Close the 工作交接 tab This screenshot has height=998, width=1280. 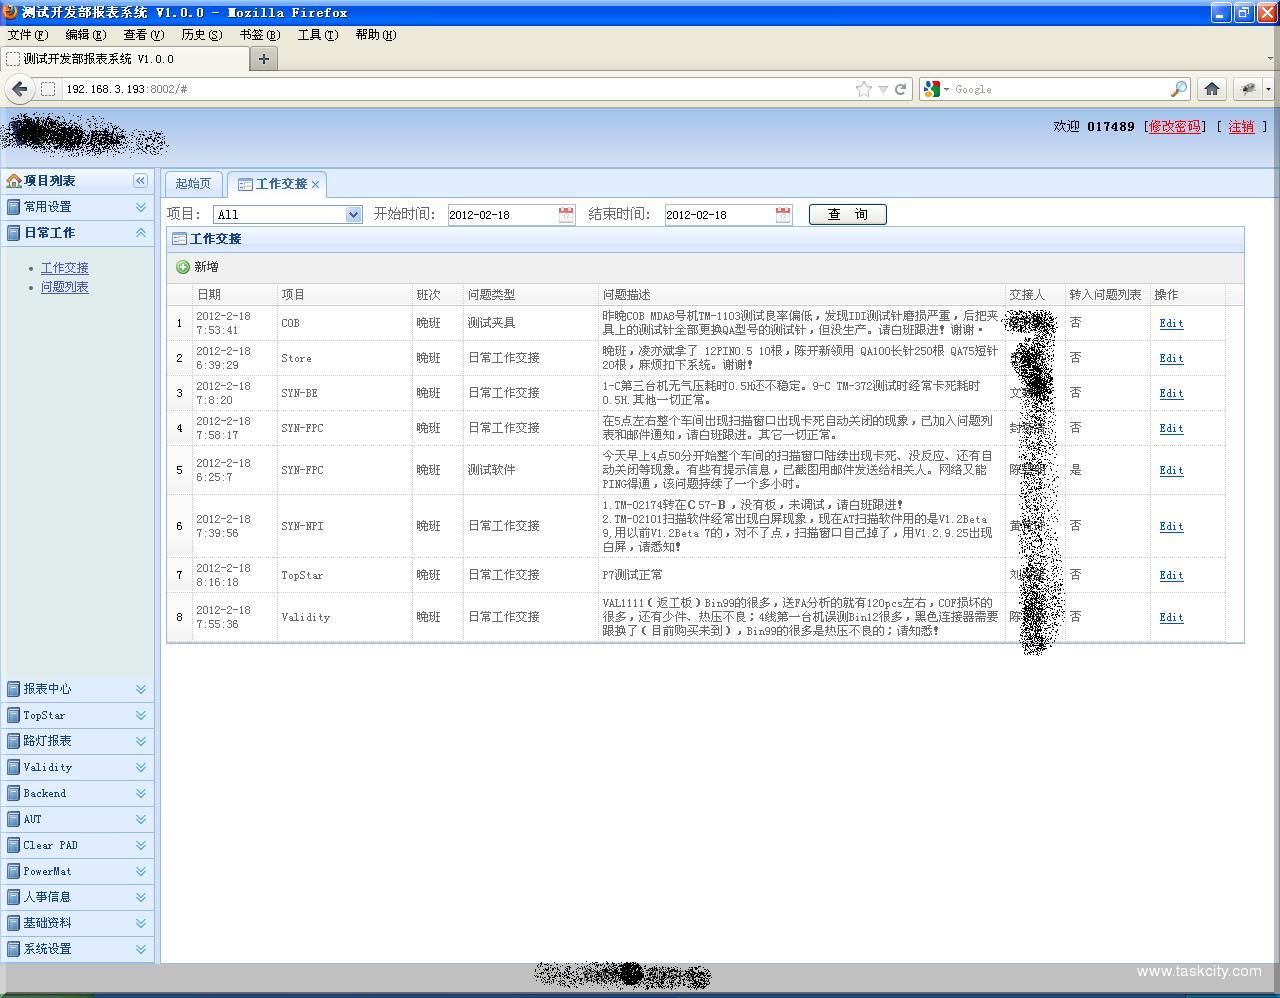click(315, 185)
